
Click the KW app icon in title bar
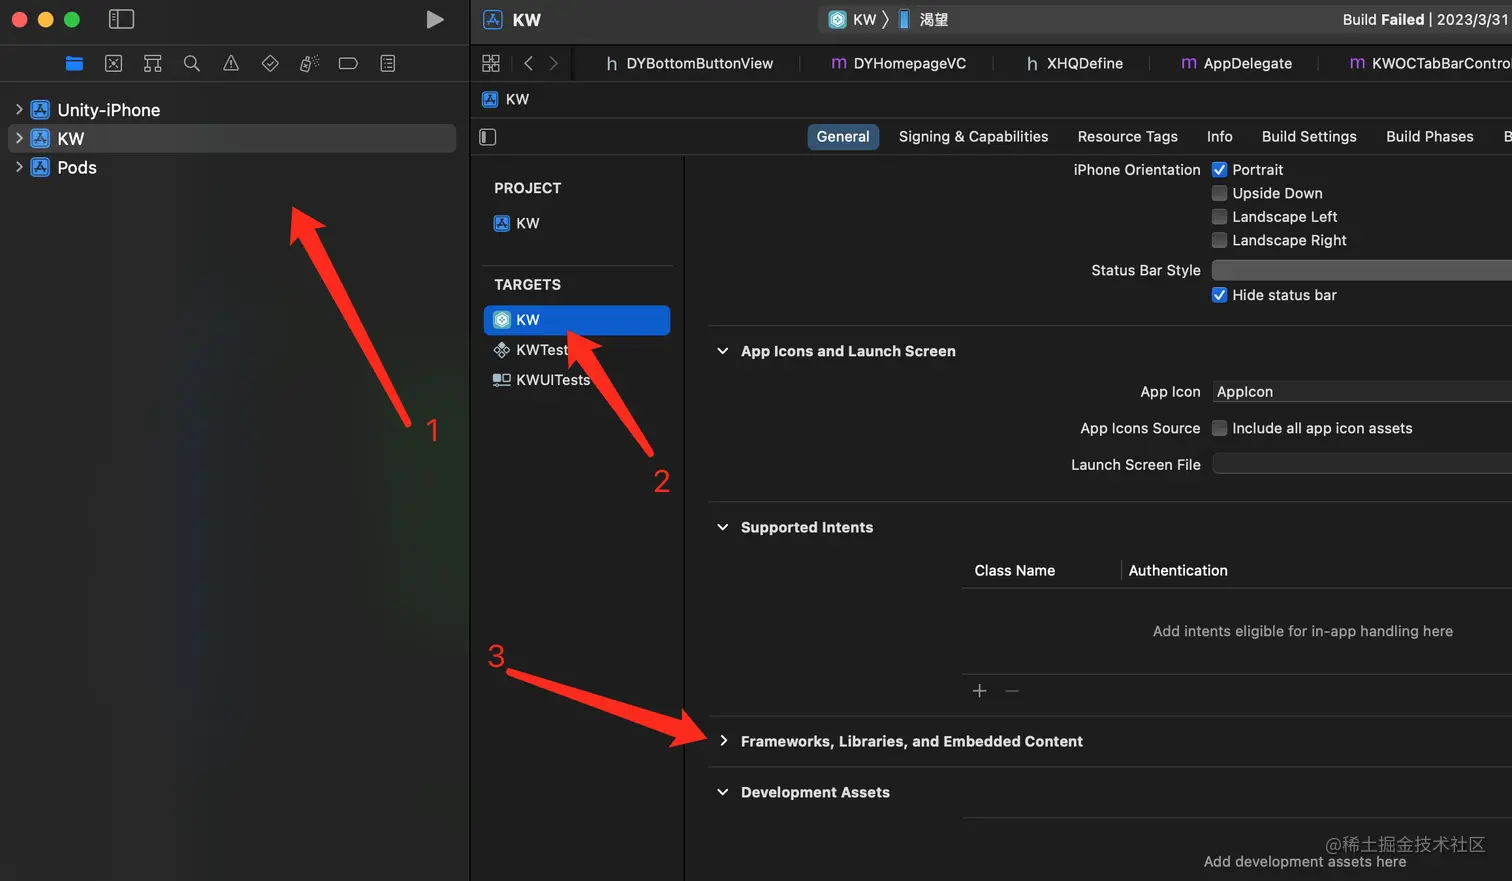coord(493,20)
